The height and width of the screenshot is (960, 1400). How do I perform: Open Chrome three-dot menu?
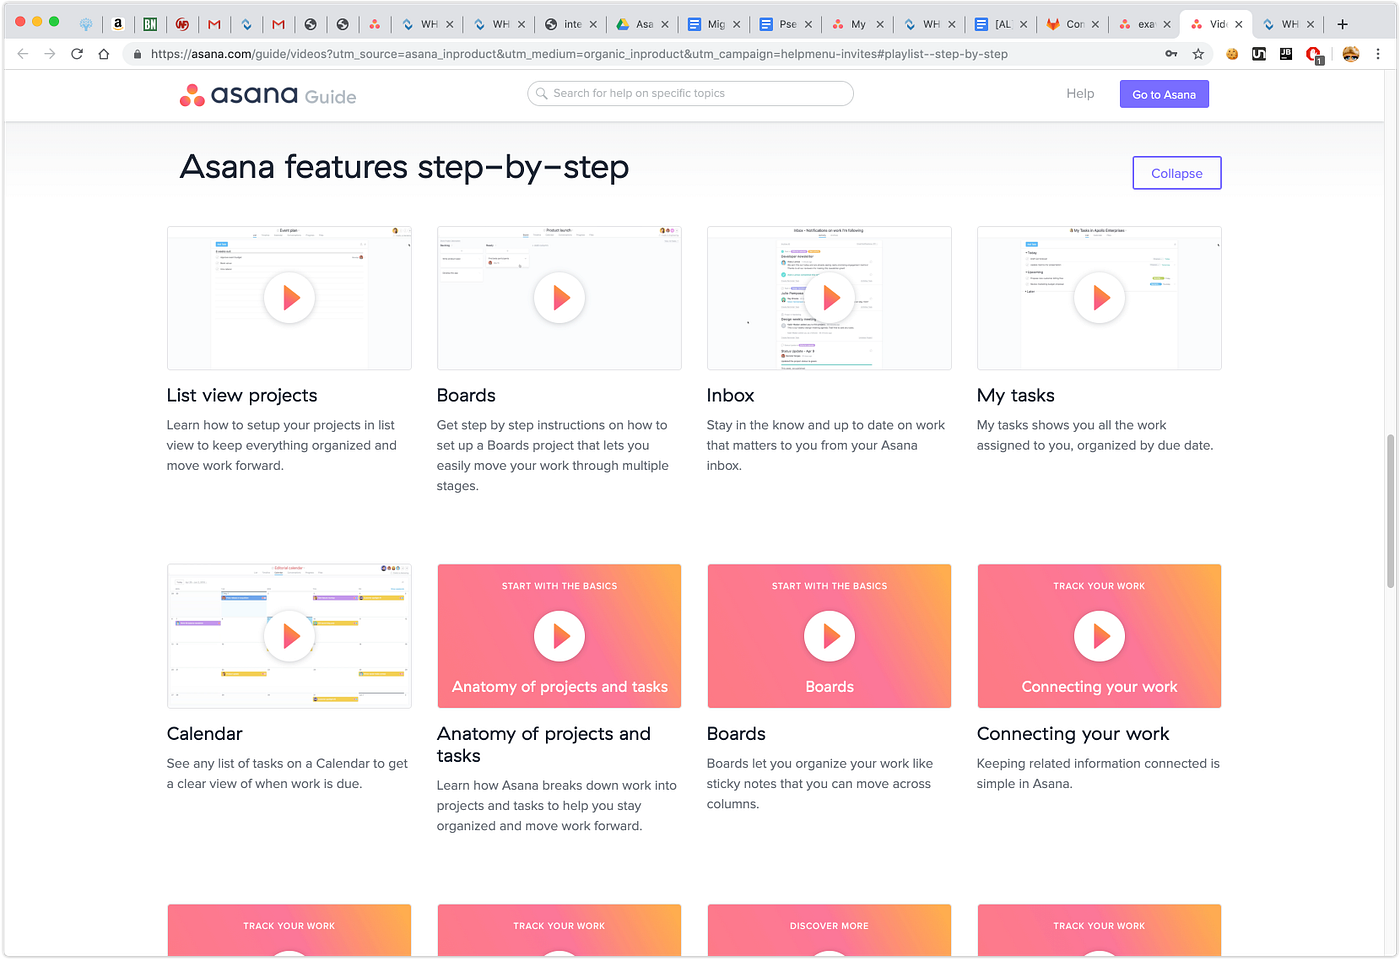point(1378,54)
